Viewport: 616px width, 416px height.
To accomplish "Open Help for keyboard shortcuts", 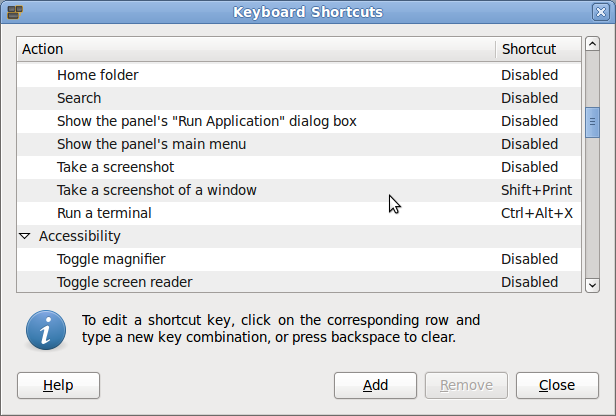I will coord(59,385).
